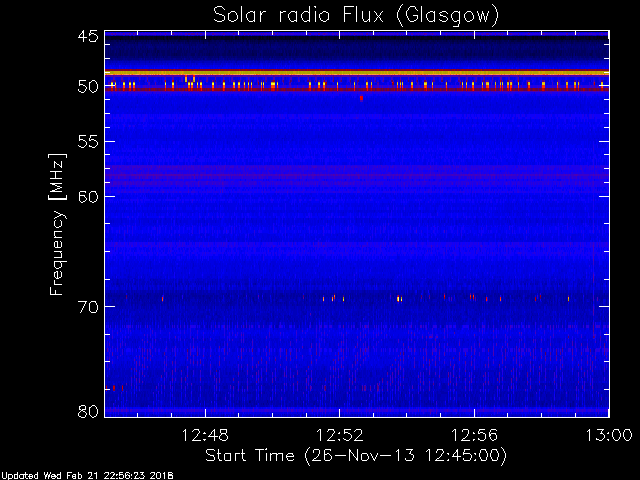640x480 pixels.
Task: Click the 12:48 time axis label
Action: coord(205,435)
